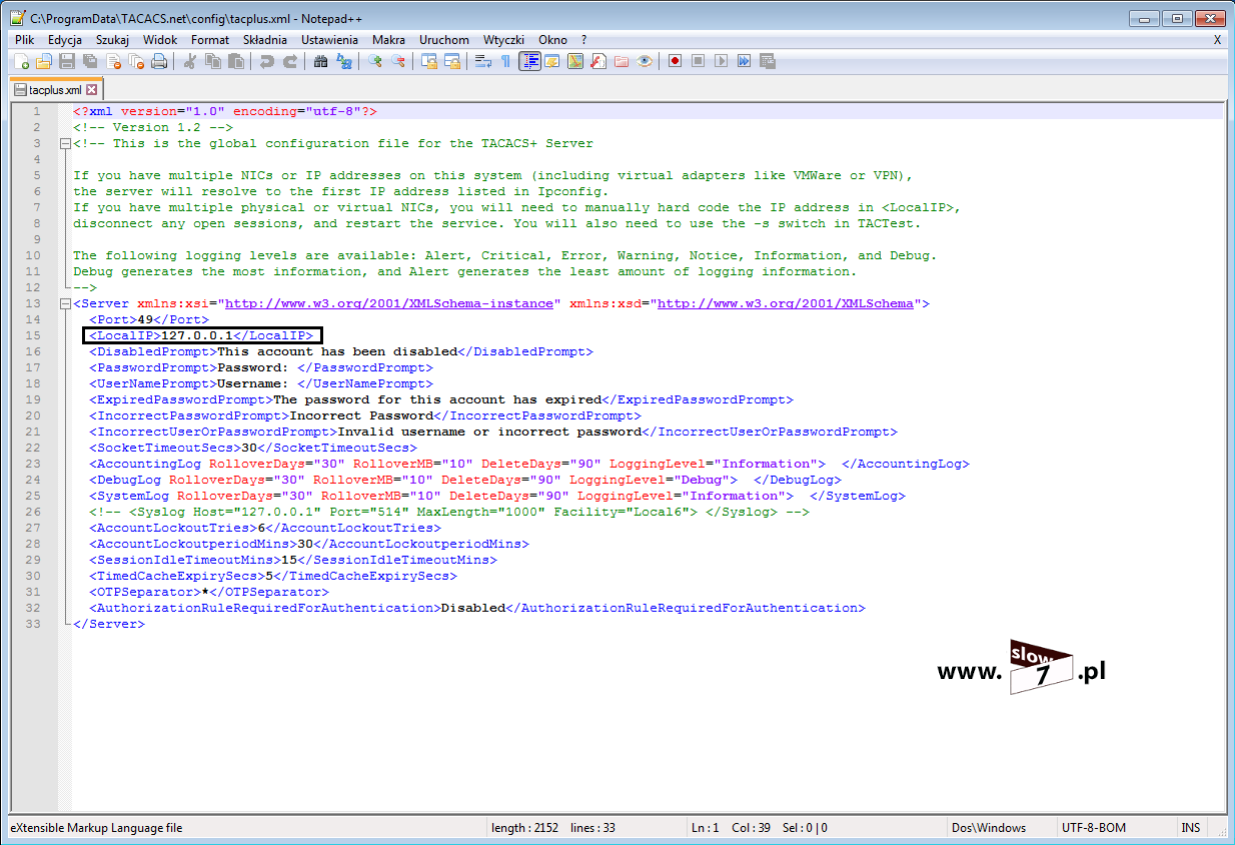Open Folder as Workspace toolbar icon
Screen dimensions: 1235x845
(x=621, y=61)
